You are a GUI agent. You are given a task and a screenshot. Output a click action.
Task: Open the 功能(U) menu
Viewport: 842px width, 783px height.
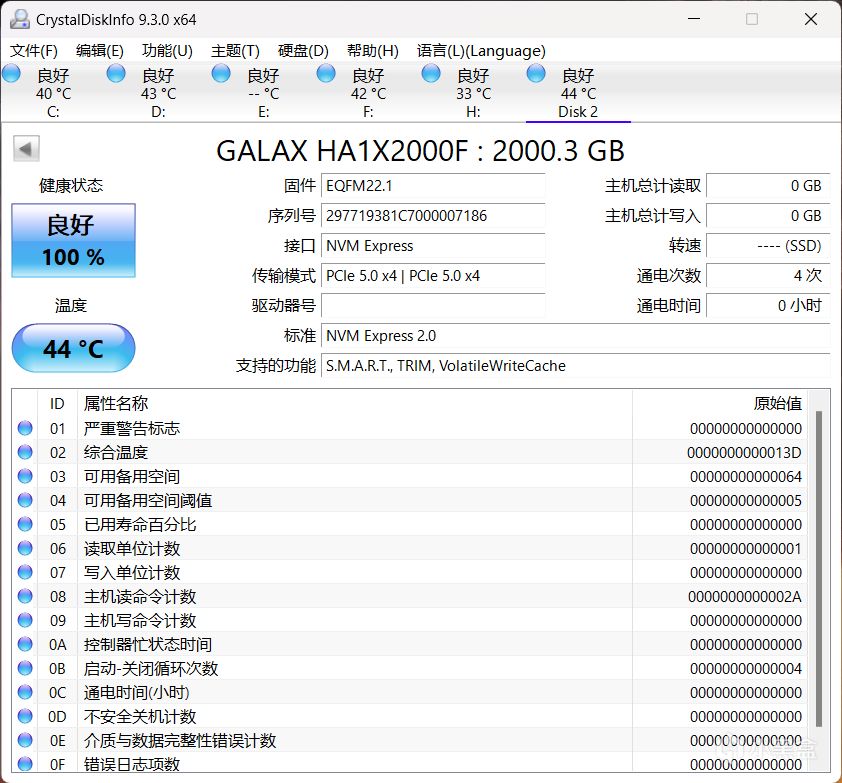pyautogui.click(x=167, y=51)
